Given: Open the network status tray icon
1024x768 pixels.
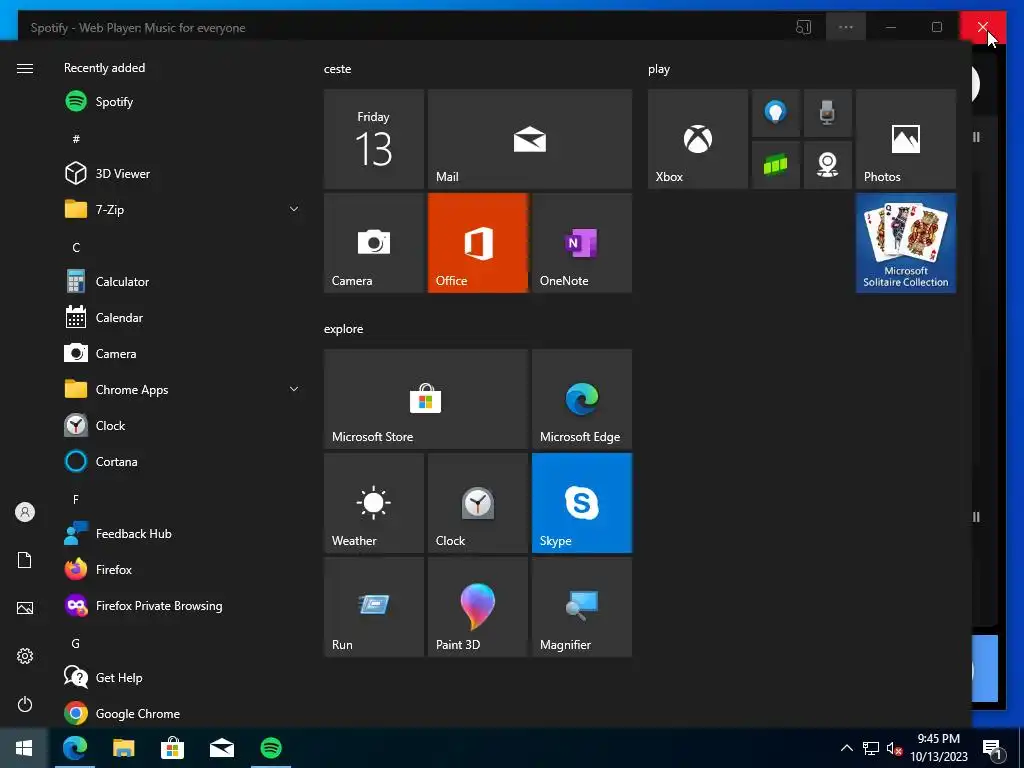Looking at the screenshot, I should tap(871, 748).
